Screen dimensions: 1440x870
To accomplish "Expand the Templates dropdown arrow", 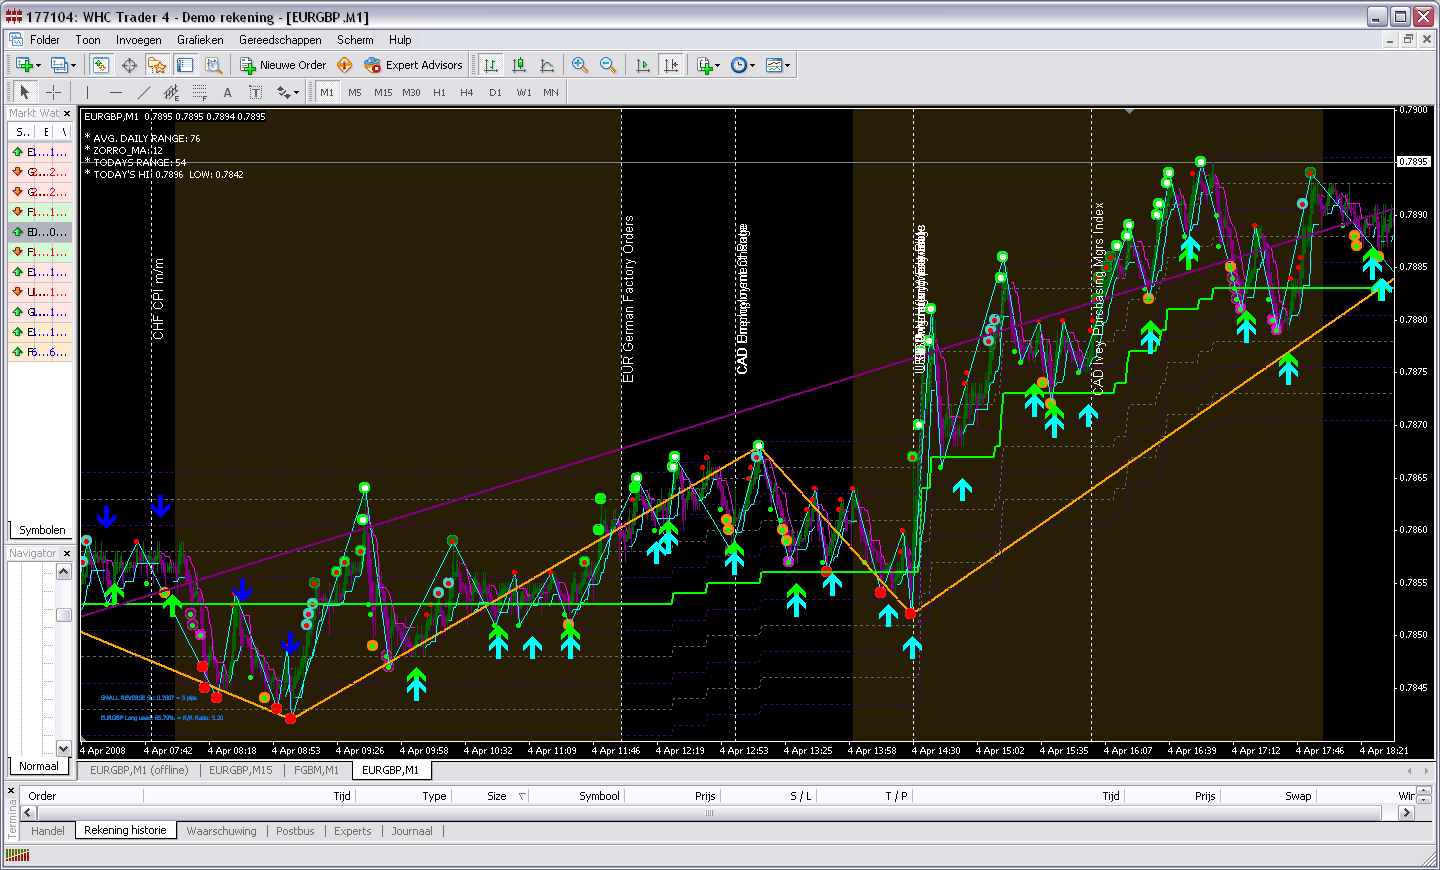I will 788,65.
